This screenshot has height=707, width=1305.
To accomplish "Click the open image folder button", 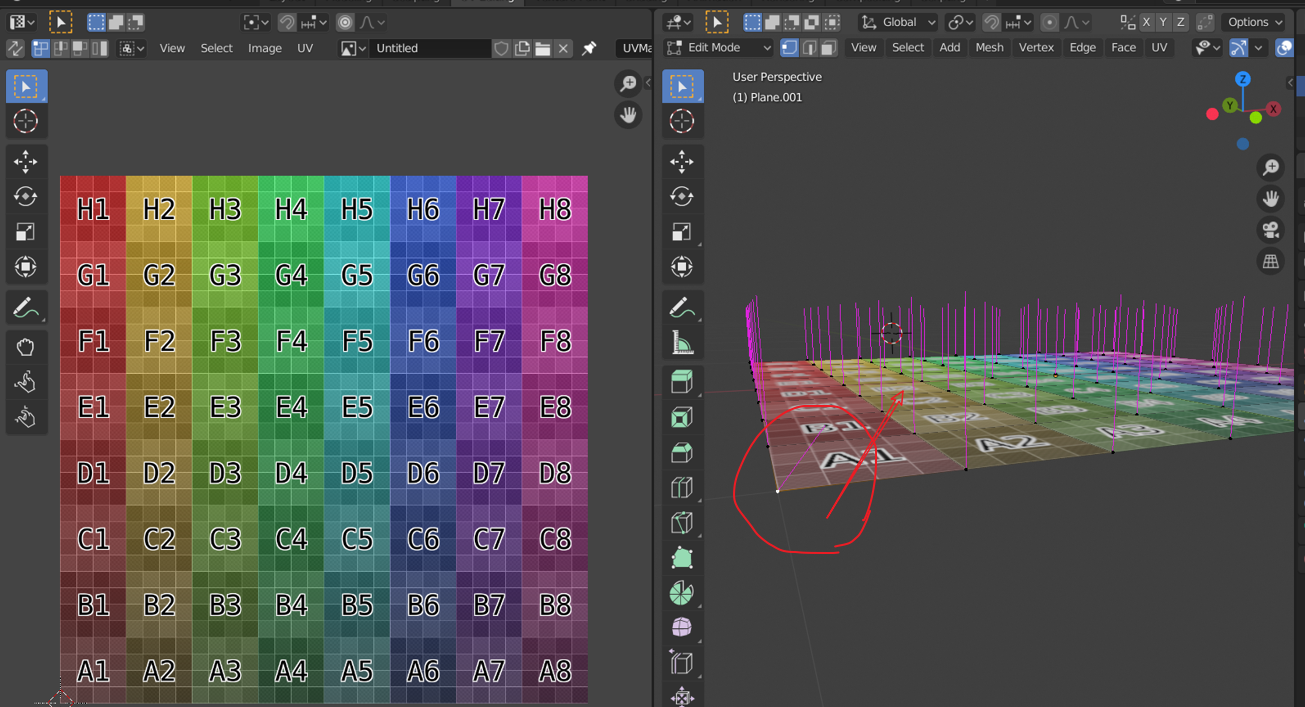I will [542, 48].
